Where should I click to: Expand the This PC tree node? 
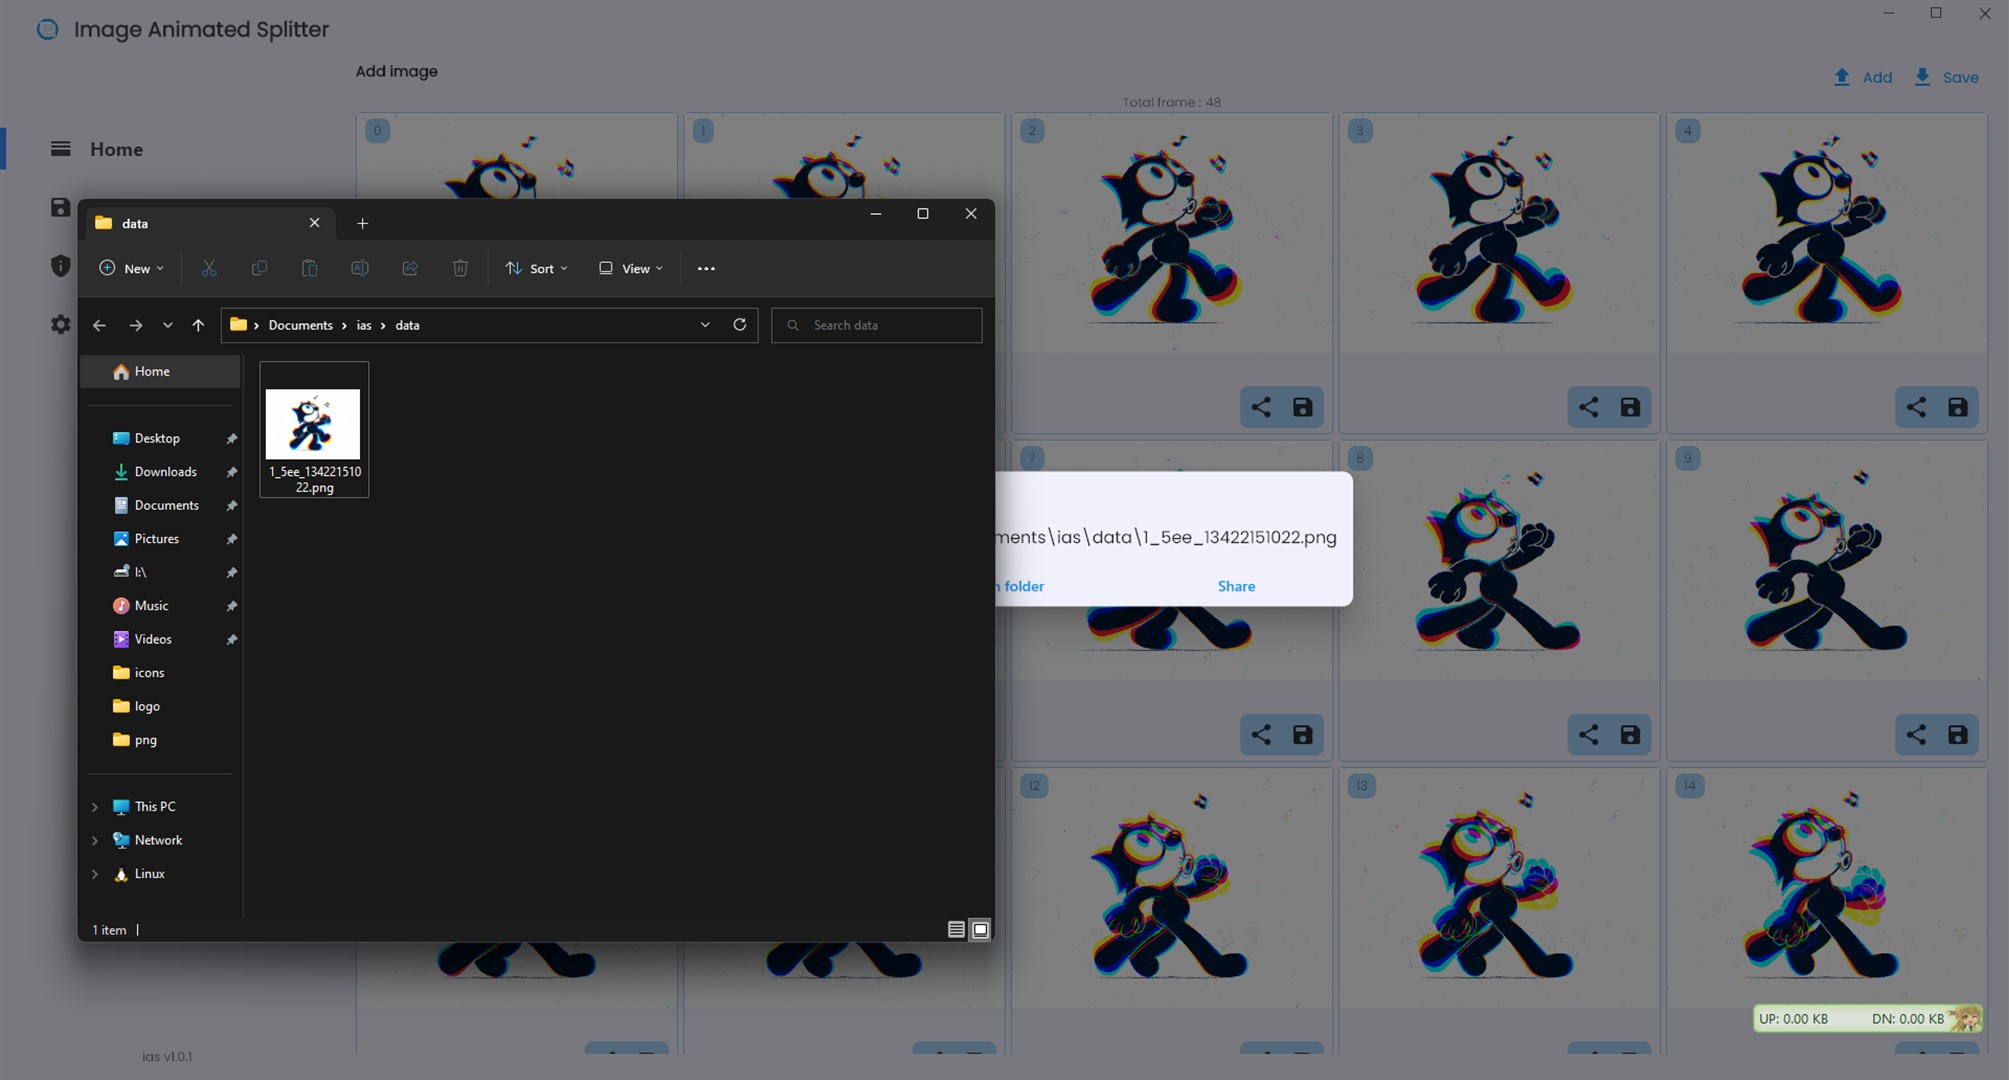click(95, 807)
